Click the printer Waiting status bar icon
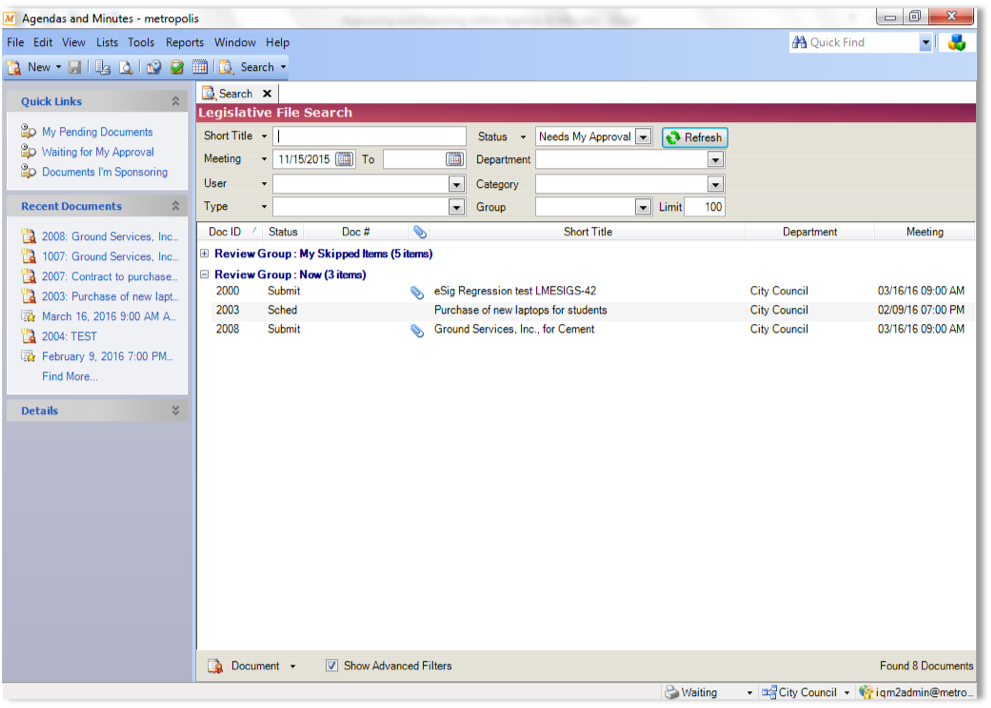 [x=672, y=693]
